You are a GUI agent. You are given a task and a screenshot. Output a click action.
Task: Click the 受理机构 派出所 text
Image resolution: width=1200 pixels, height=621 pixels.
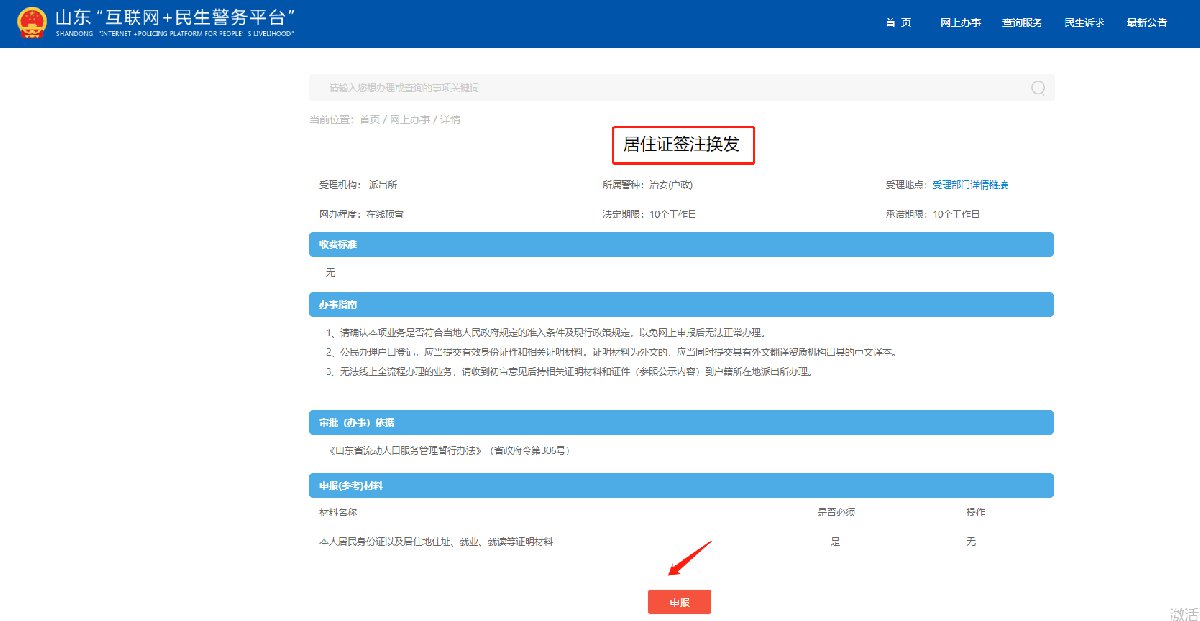pos(358,185)
